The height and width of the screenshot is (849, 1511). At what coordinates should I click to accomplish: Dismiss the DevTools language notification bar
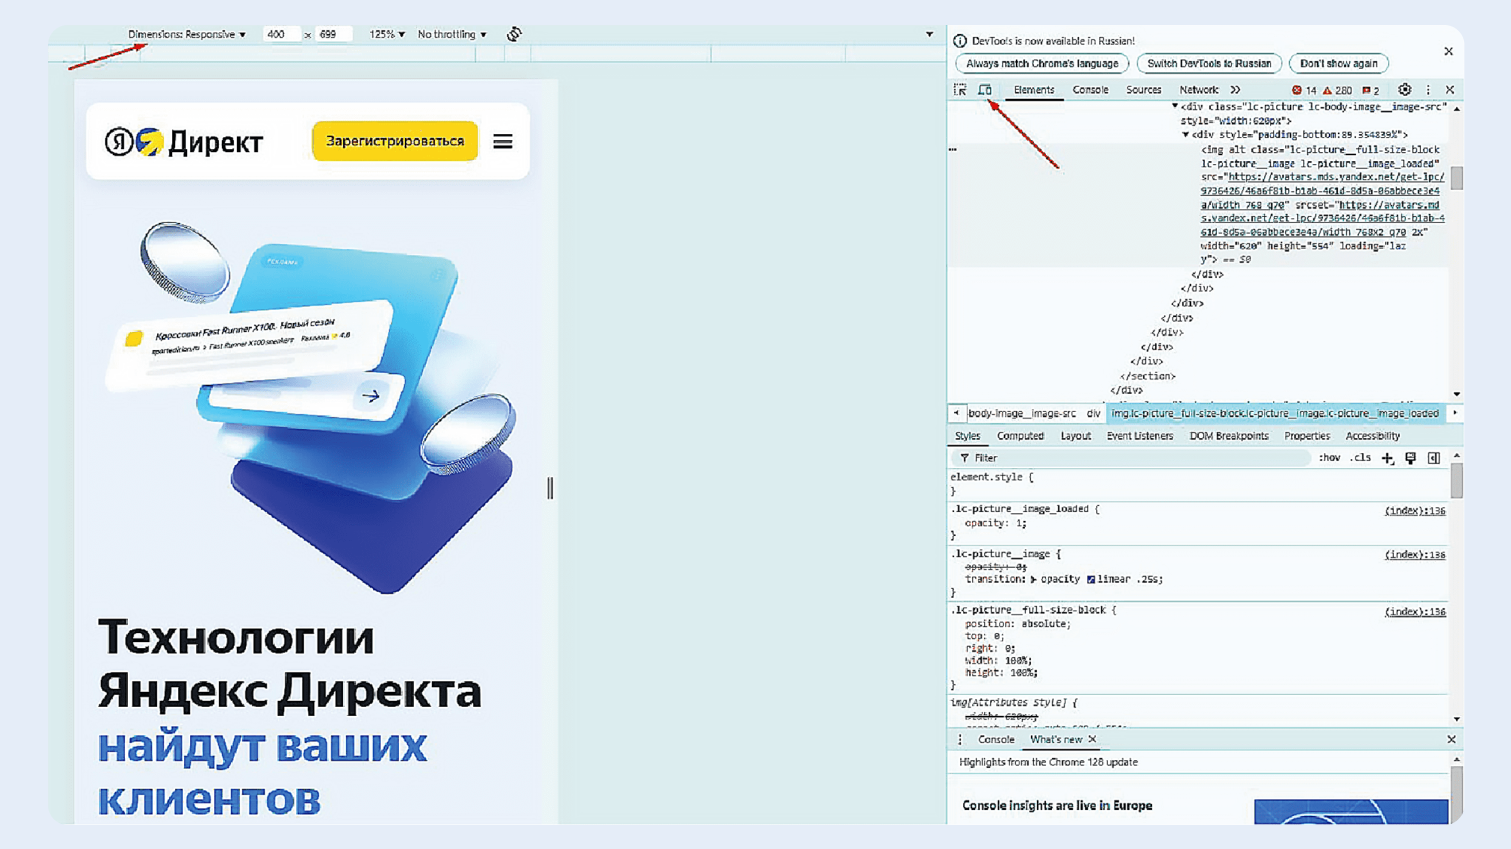[1448, 51]
